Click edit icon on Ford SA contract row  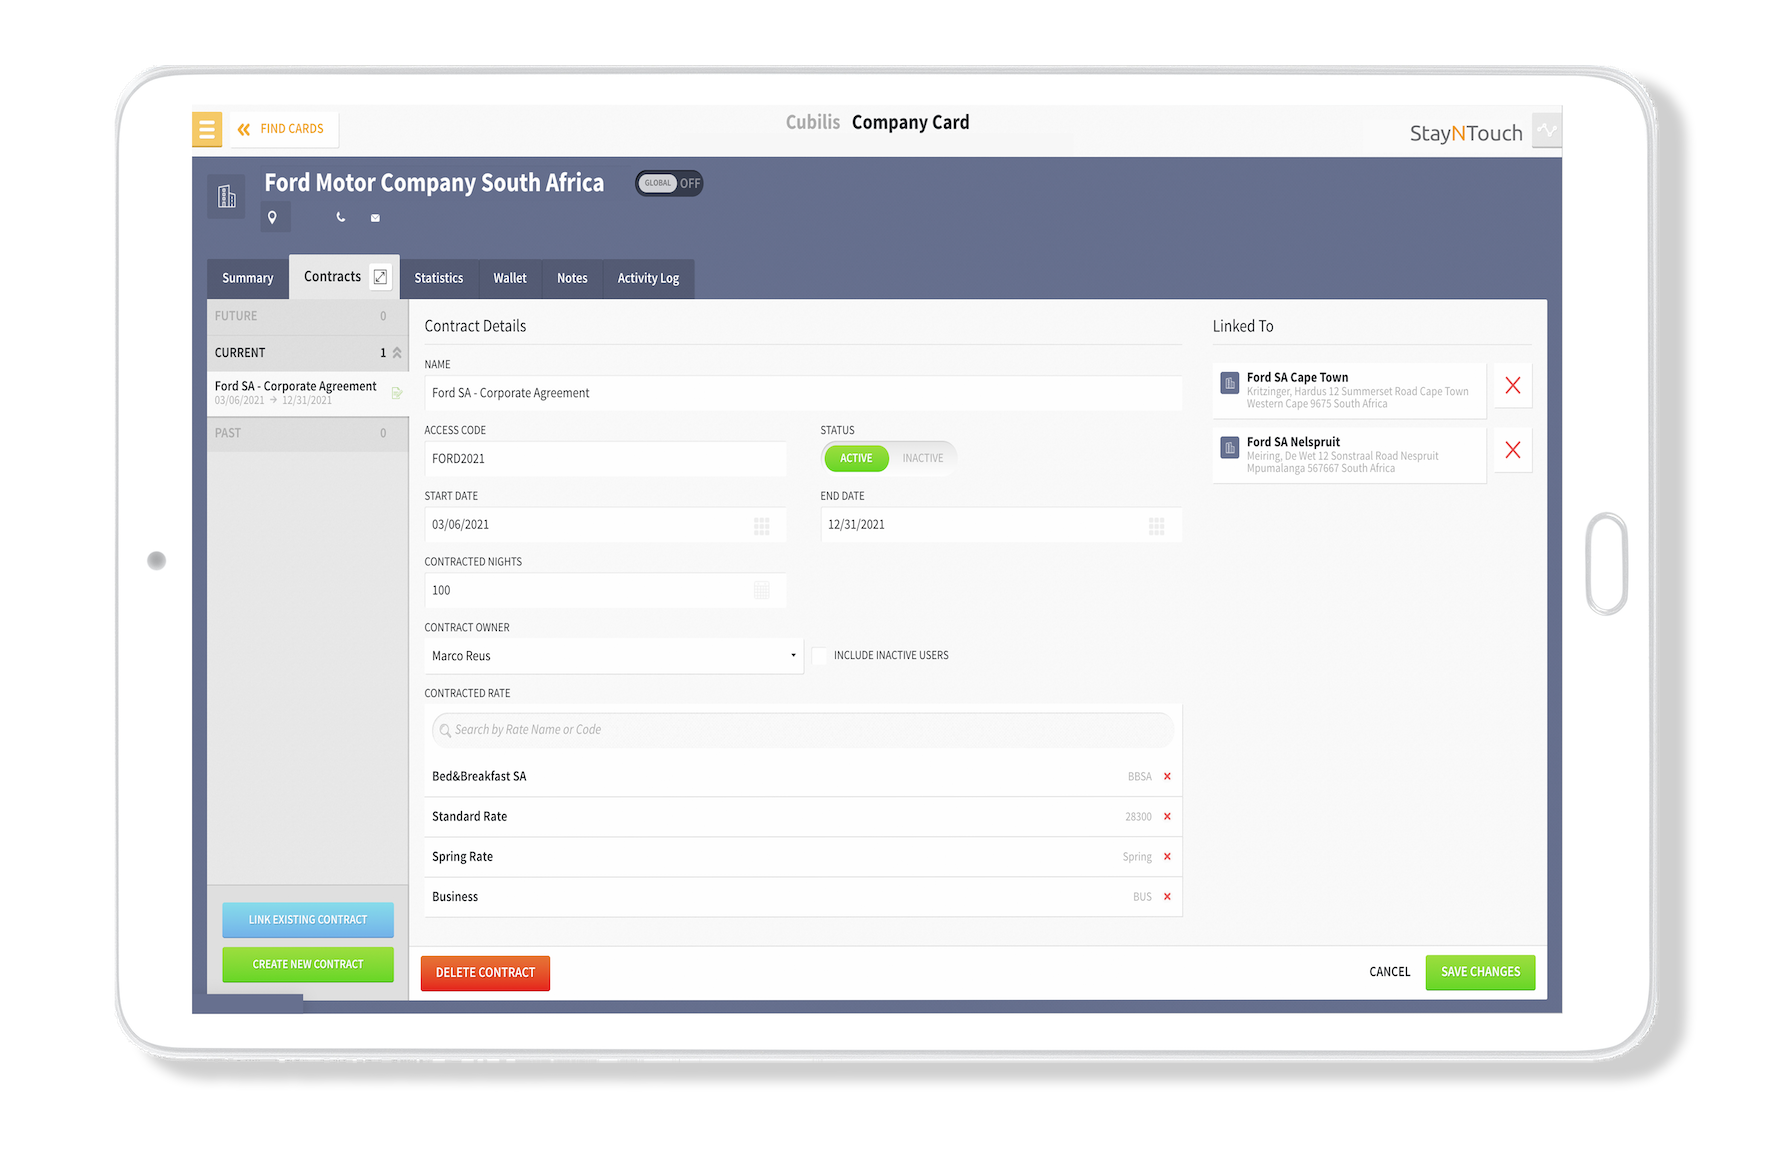point(397,393)
